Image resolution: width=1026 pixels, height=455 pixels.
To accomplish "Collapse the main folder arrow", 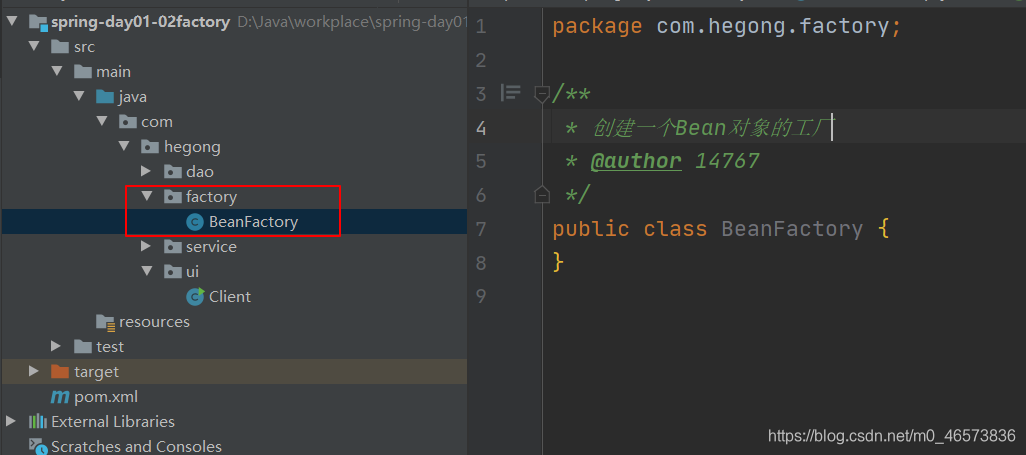I will click(x=57, y=72).
